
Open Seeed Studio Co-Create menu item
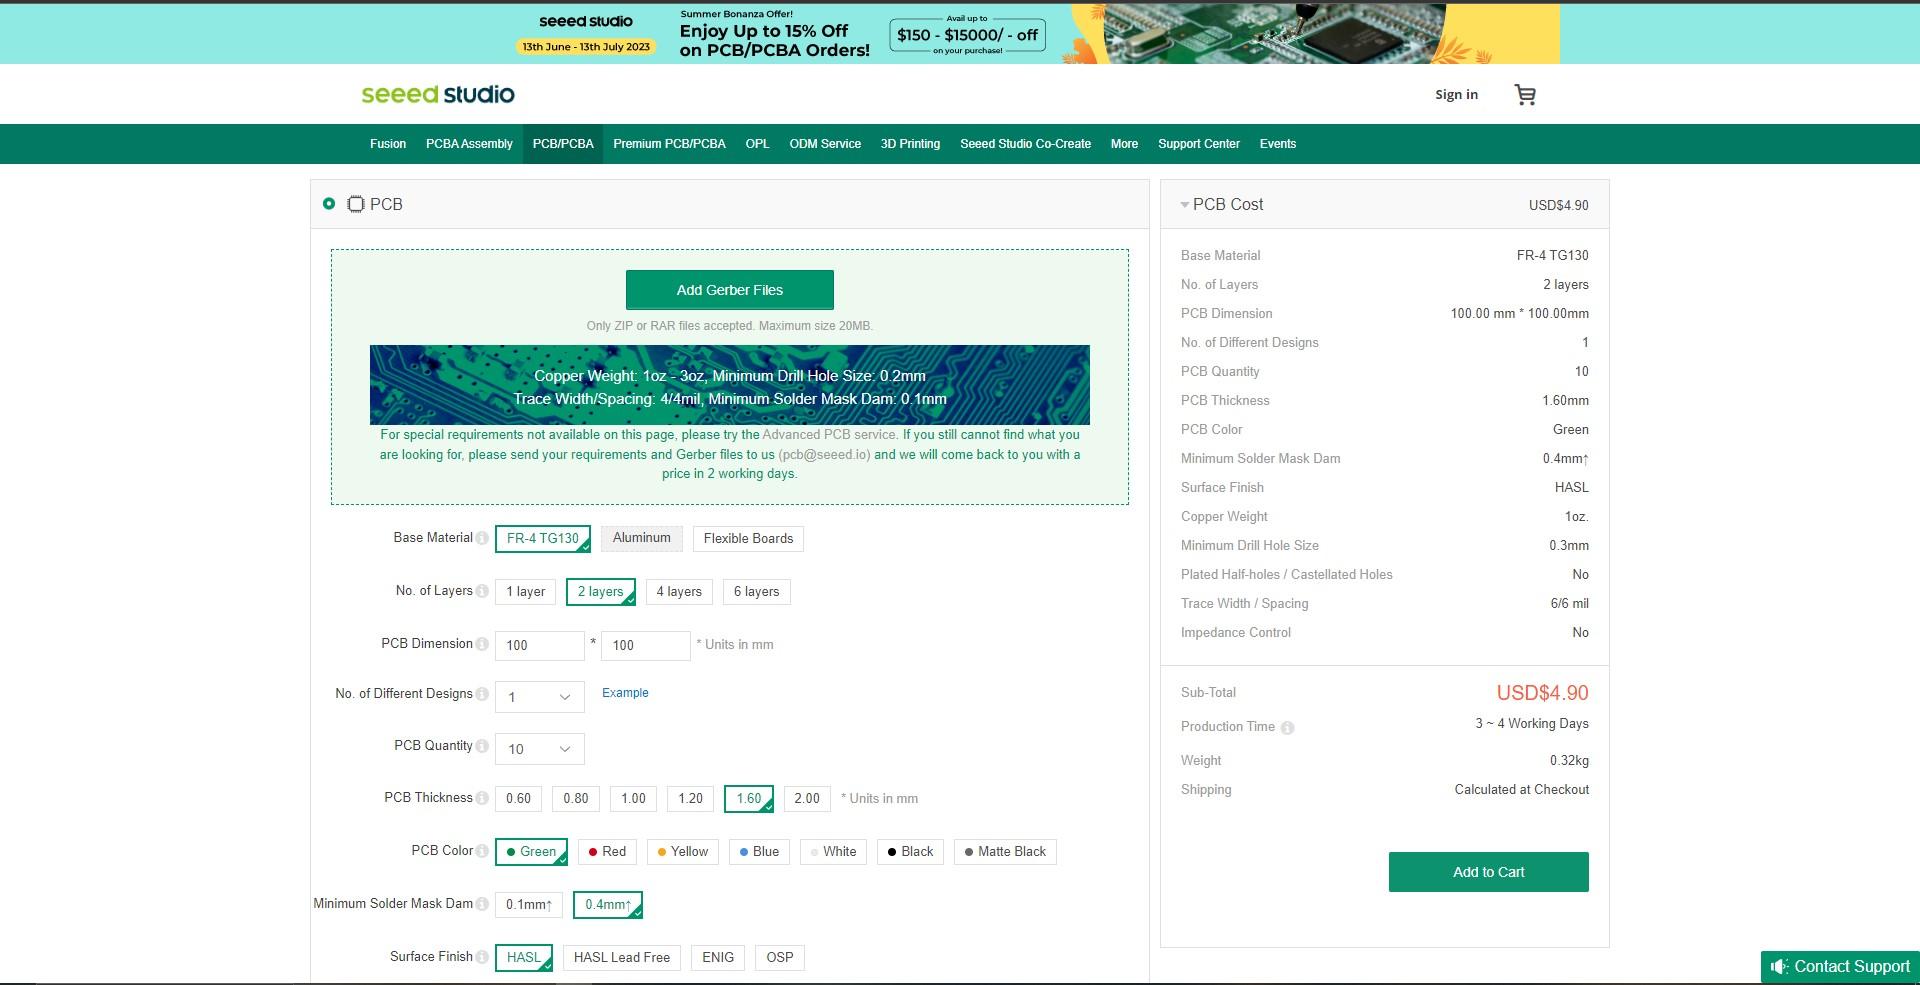click(1025, 144)
